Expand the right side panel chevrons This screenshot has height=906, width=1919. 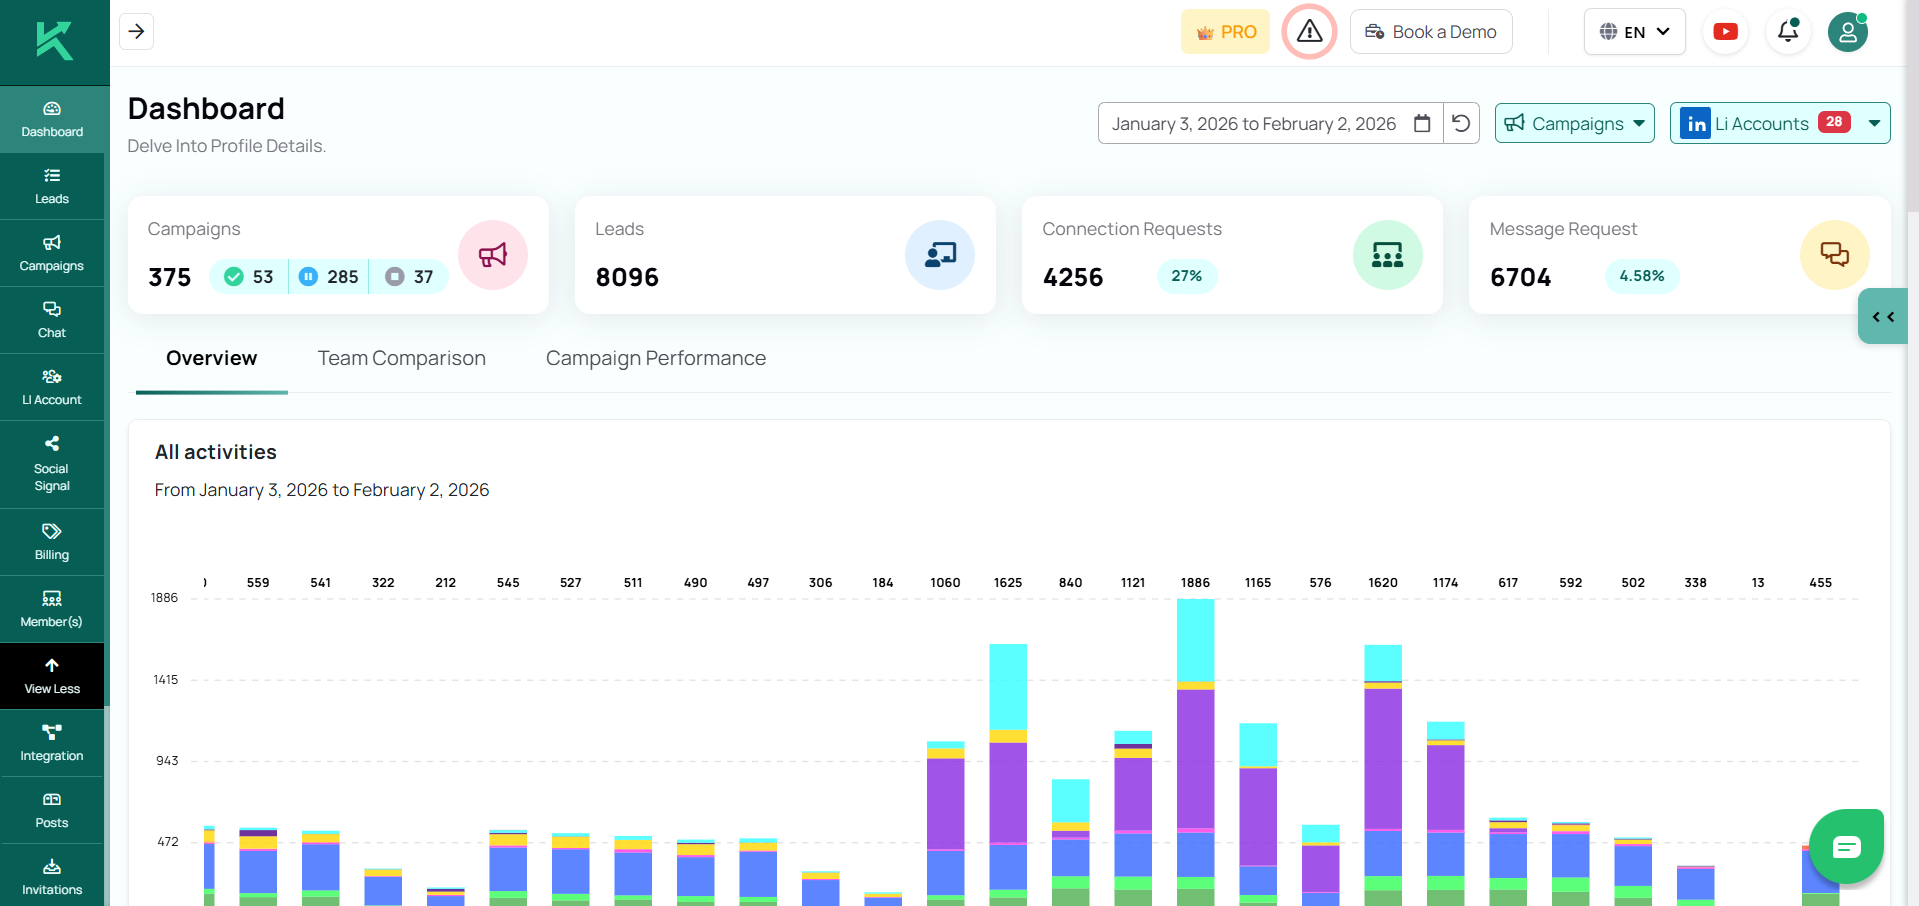[1883, 317]
